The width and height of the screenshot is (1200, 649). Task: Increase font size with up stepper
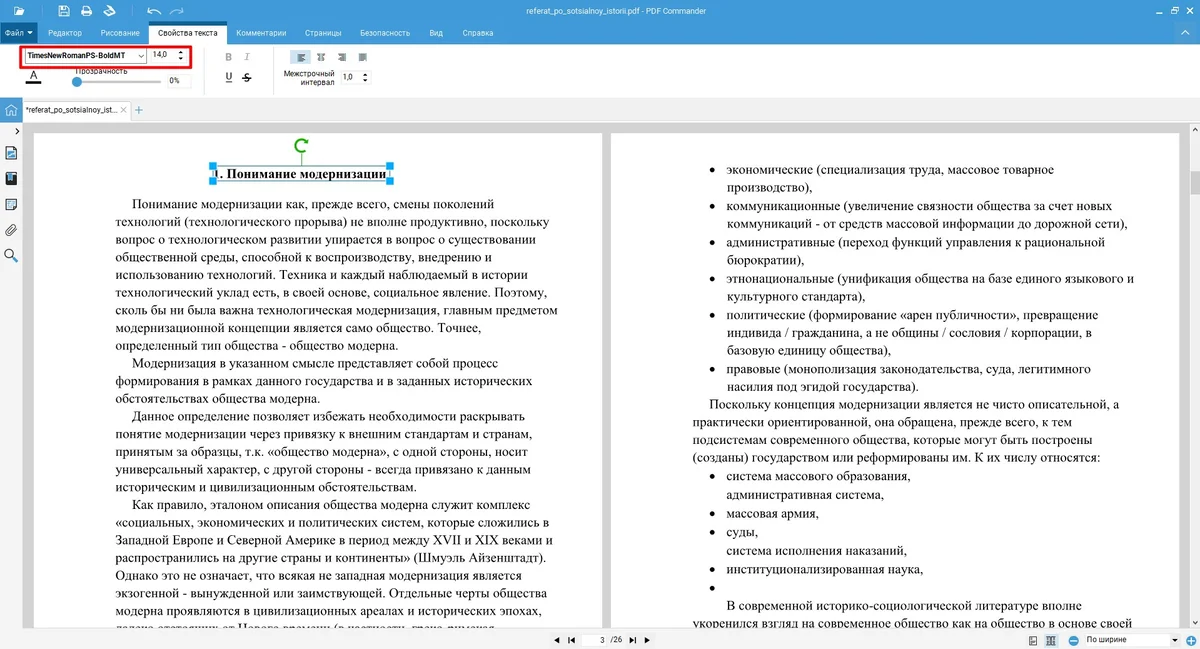click(x=181, y=52)
